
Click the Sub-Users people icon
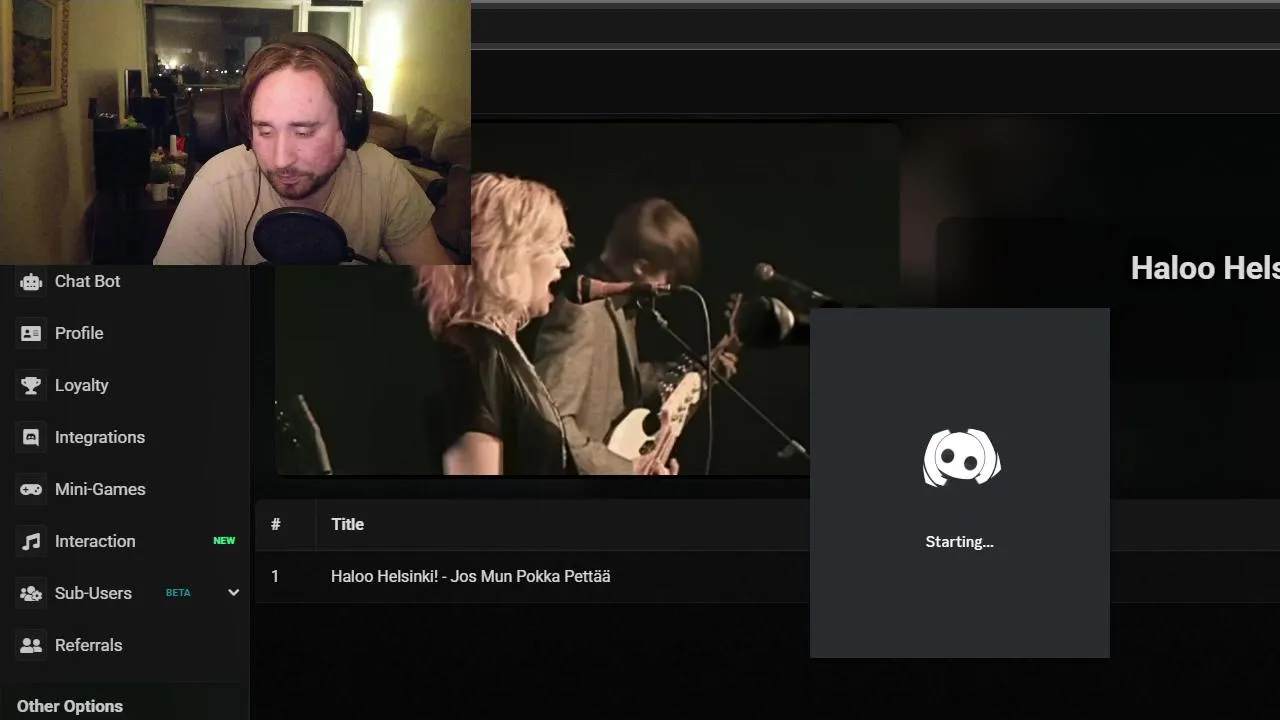31,593
